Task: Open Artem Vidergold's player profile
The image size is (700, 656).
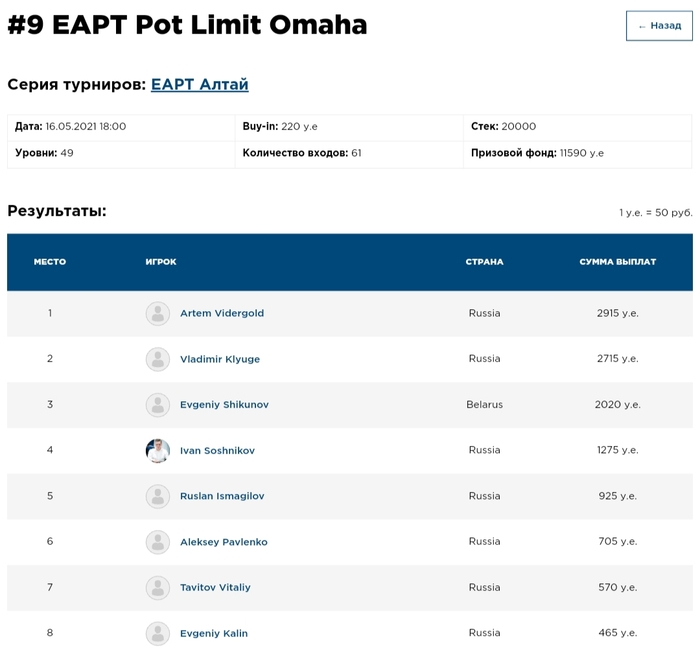Action: [222, 314]
